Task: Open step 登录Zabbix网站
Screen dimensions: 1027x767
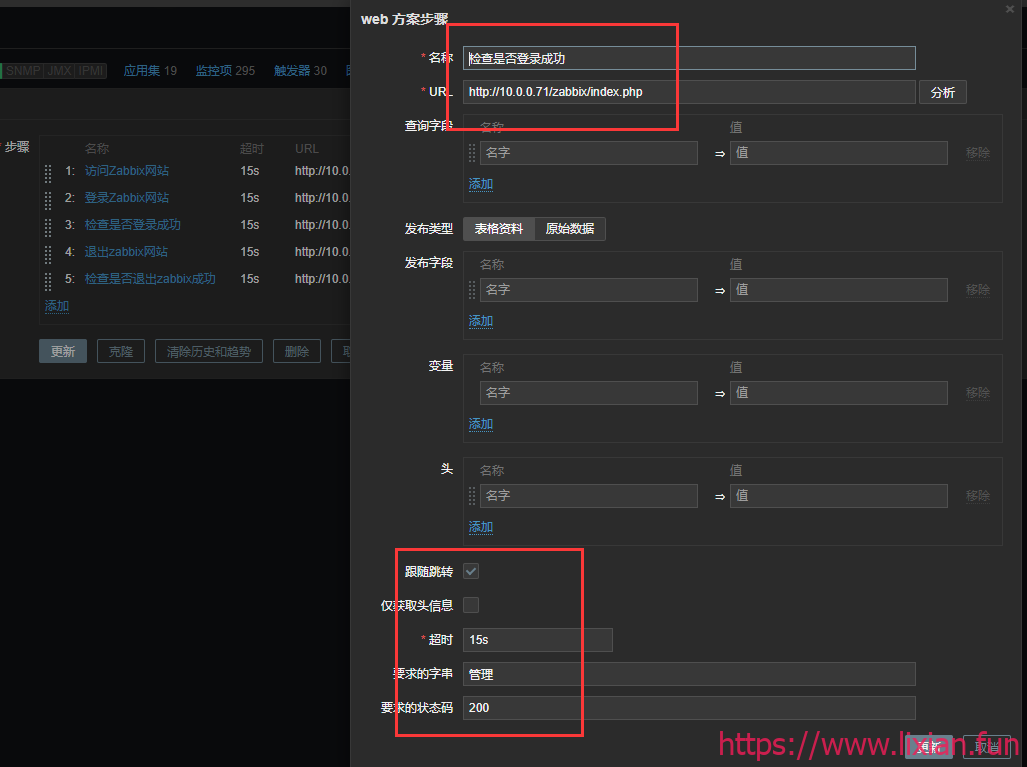Action: [126, 198]
